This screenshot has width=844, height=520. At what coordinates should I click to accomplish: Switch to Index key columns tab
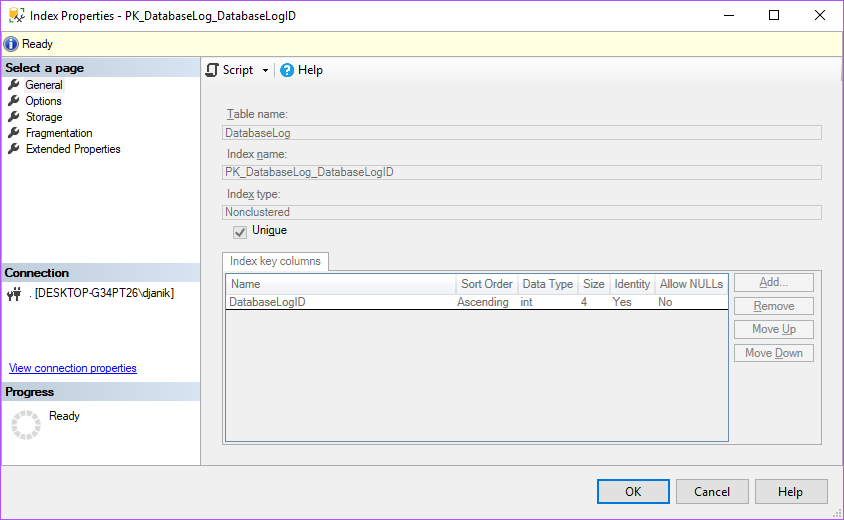[275, 261]
